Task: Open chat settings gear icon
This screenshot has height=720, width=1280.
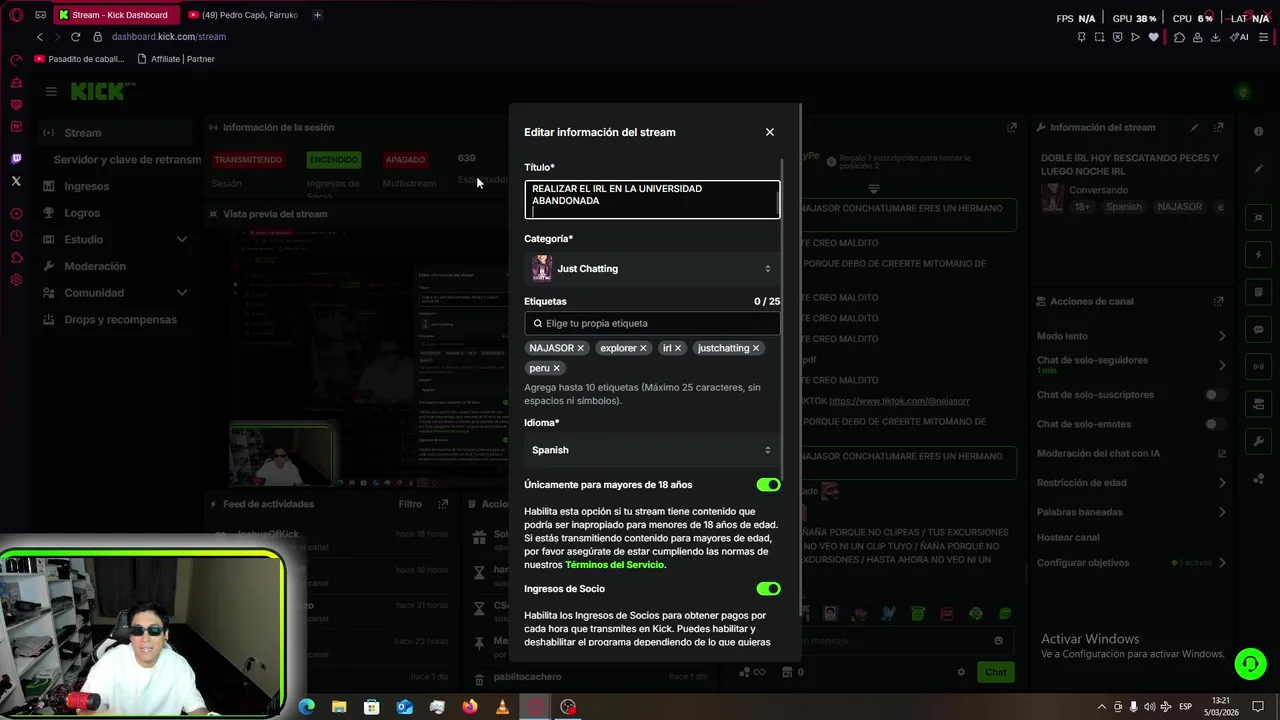Action: (x=961, y=672)
